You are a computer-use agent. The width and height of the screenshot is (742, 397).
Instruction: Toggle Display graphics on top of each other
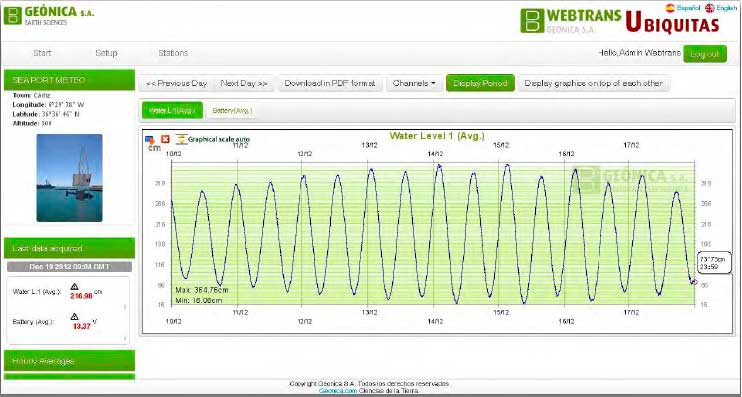point(593,83)
